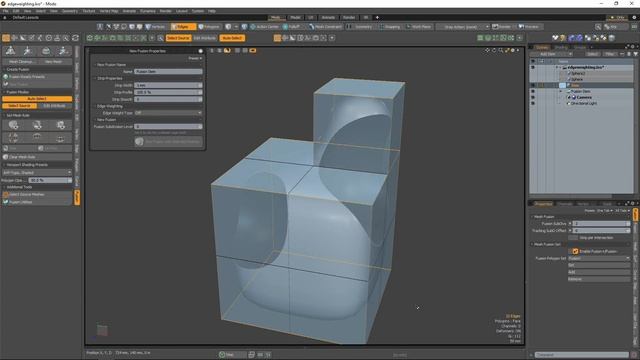Click the Strip Profile percentage field
The height and width of the screenshot is (360, 640).
point(168,92)
